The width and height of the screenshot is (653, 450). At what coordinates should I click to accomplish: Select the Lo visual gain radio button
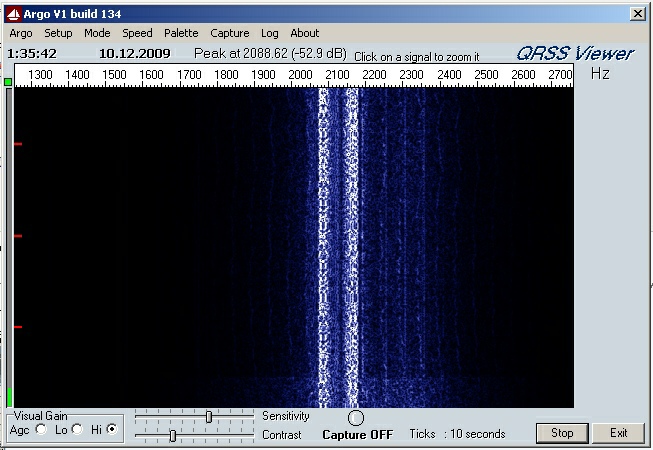[x=77, y=429]
